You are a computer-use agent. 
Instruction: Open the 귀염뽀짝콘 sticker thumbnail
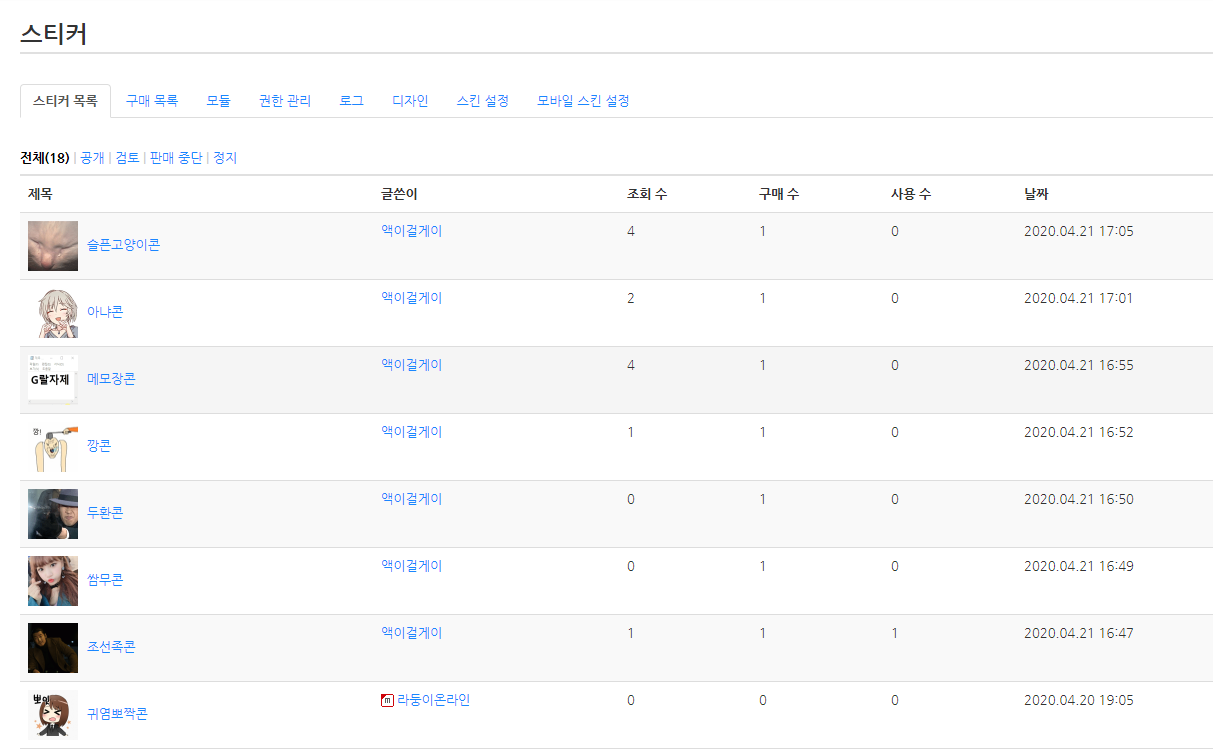point(53,715)
